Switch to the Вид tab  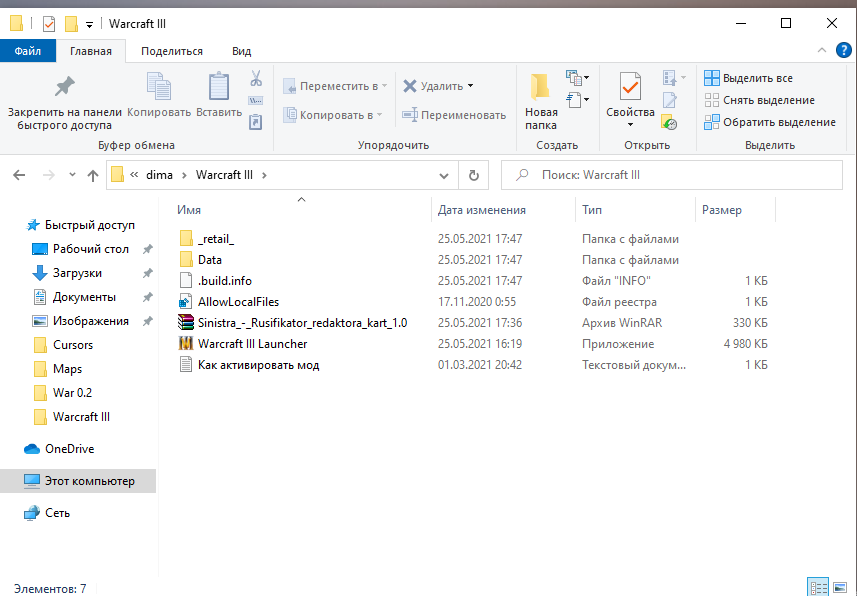(x=242, y=51)
